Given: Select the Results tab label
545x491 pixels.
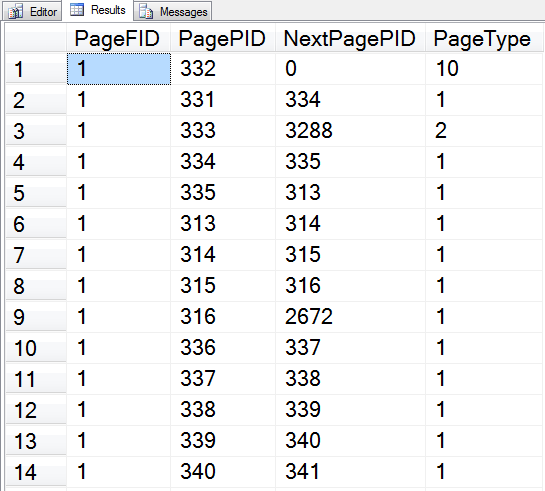Looking at the screenshot, I should 108,10.
